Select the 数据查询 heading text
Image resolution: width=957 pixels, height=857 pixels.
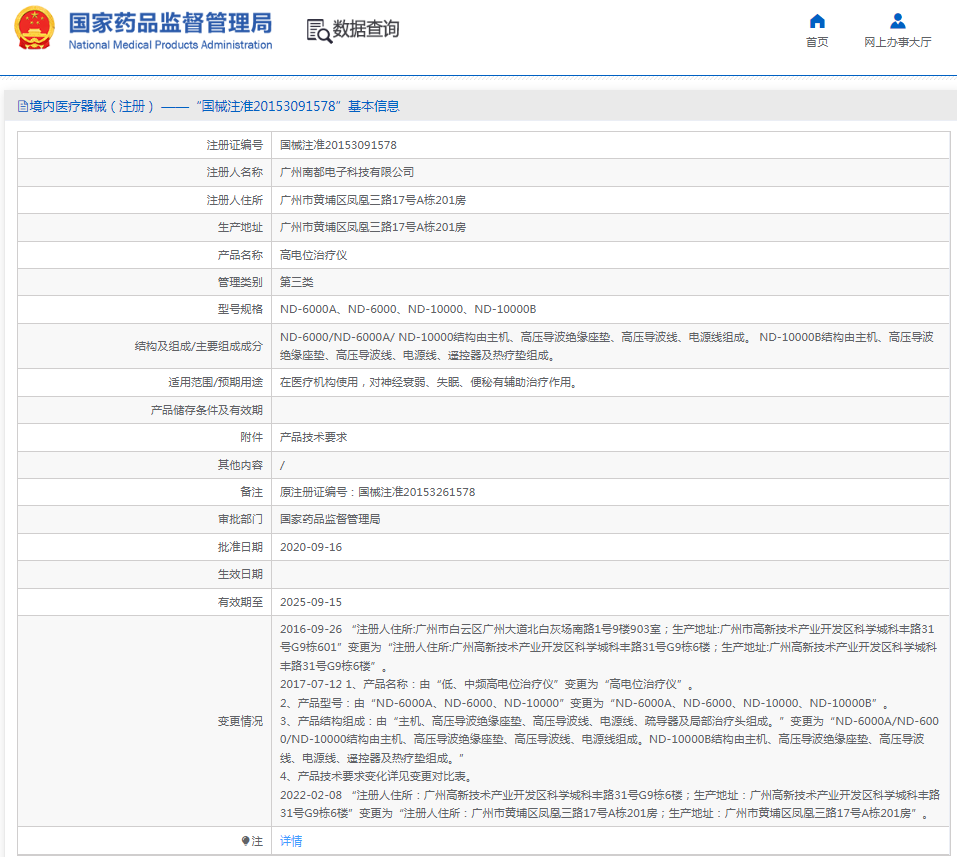point(366,30)
